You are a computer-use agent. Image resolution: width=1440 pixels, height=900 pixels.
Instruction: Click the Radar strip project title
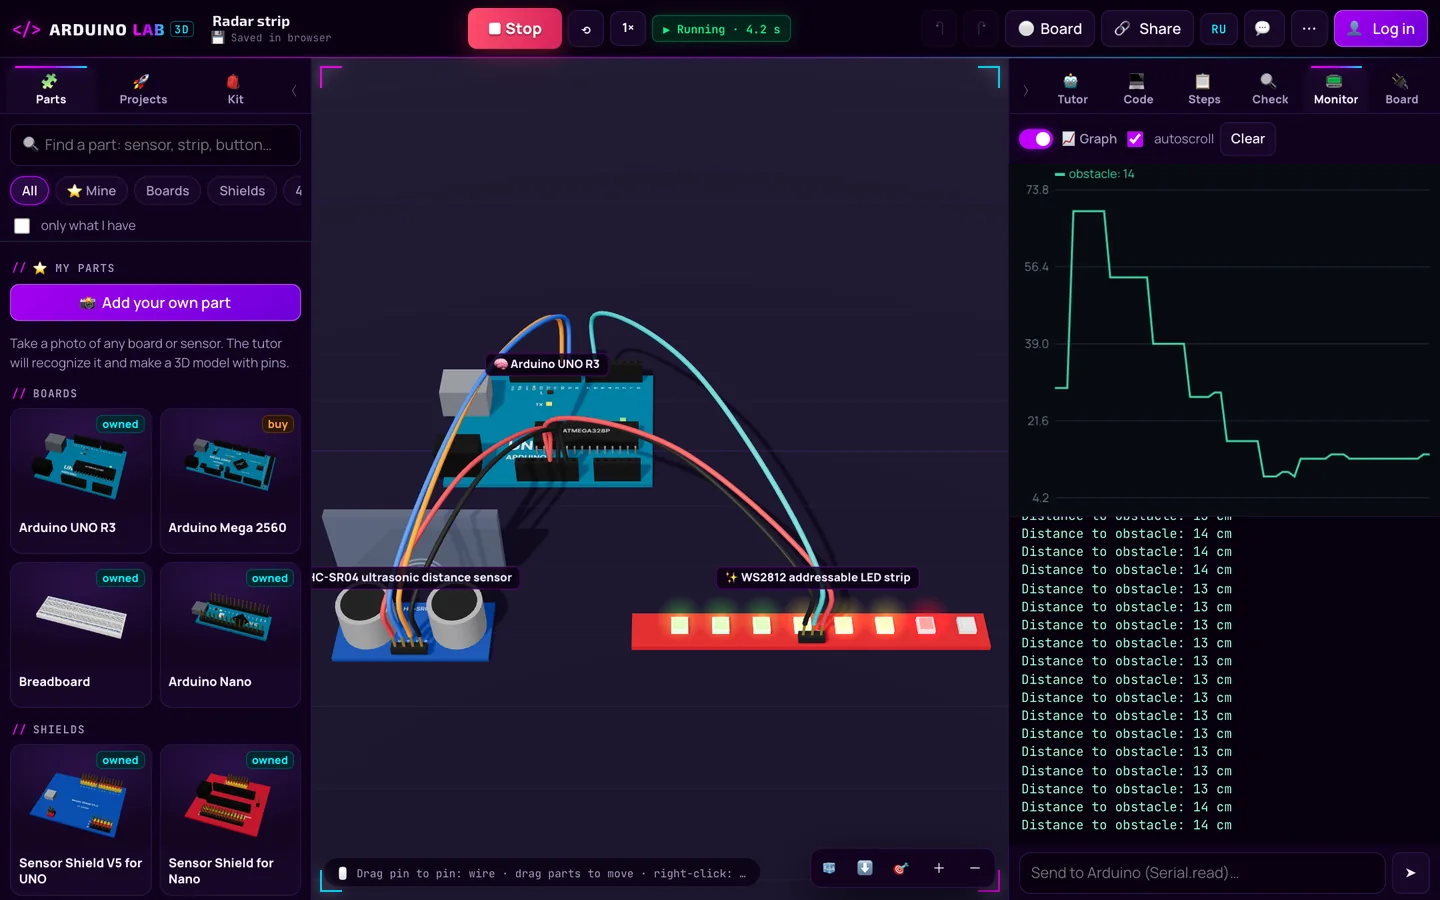(251, 21)
